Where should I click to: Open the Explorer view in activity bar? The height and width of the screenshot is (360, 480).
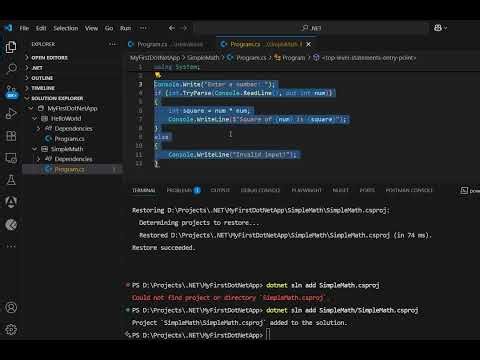[11, 47]
